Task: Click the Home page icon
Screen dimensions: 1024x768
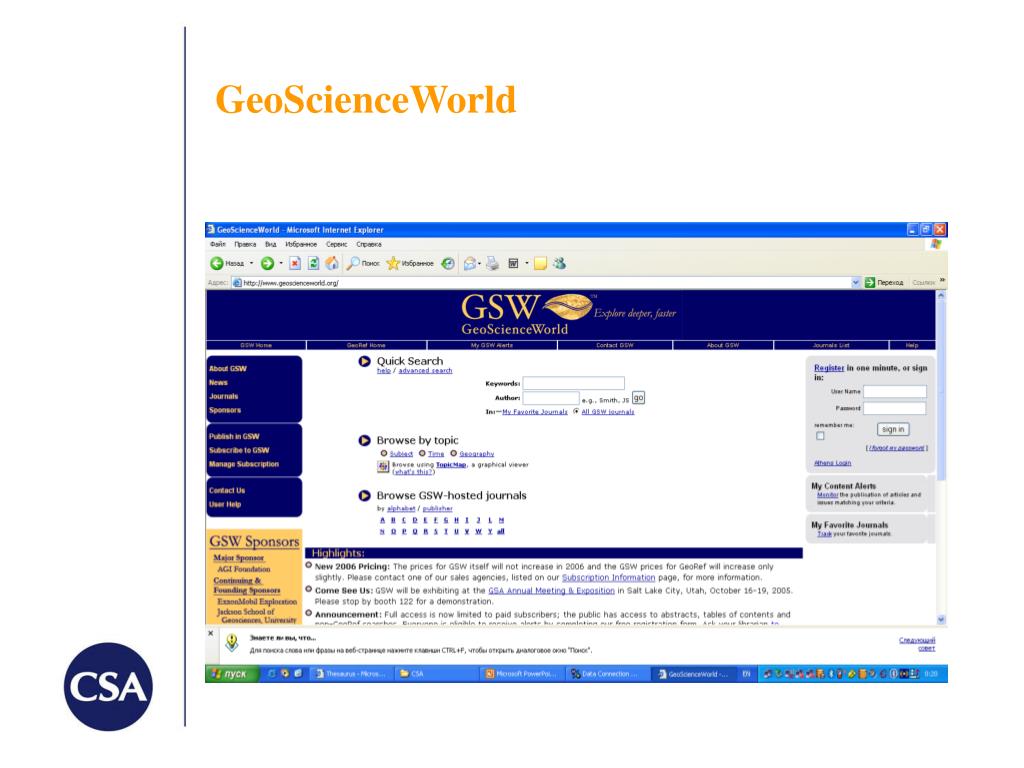Action: [x=332, y=263]
